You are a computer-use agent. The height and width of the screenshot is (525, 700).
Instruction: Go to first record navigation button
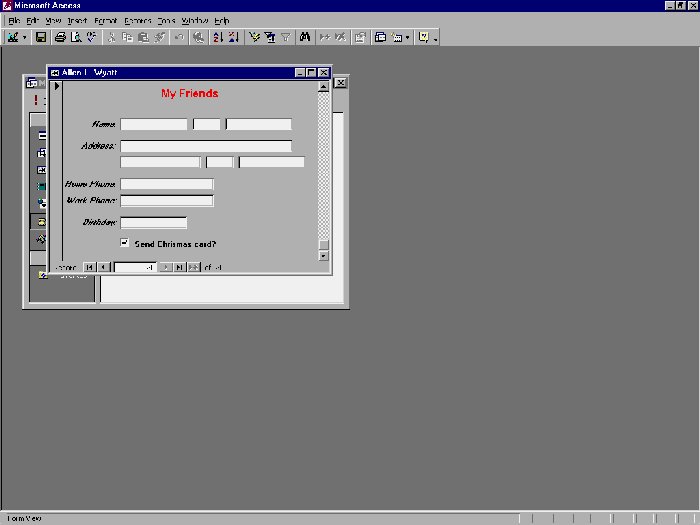coord(89,267)
